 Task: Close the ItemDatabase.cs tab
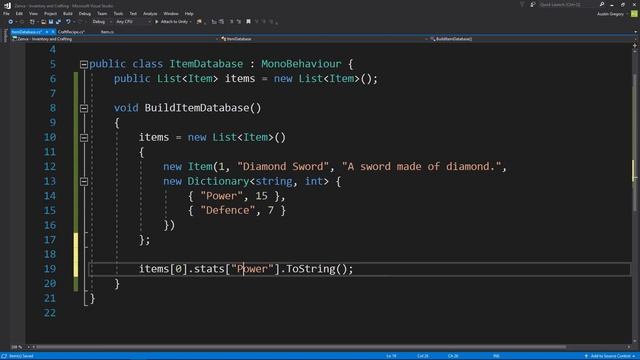point(53,31)
